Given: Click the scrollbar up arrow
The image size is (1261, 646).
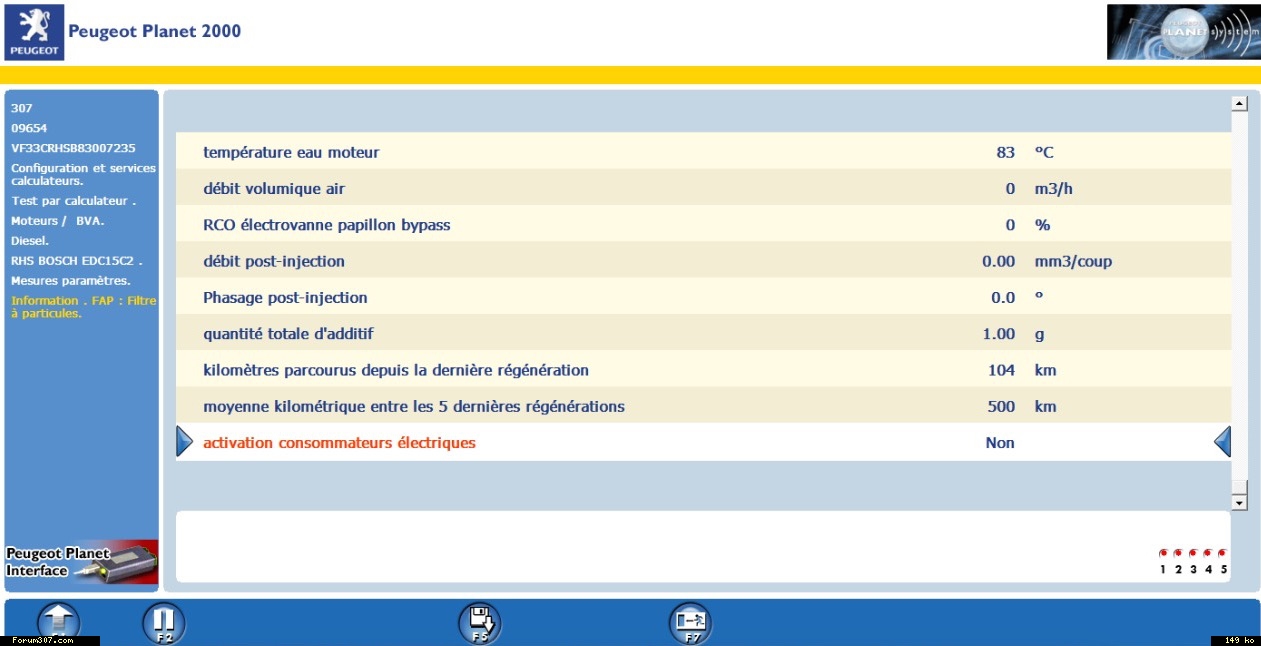Looking at the screenshot, I should 1240,103.
